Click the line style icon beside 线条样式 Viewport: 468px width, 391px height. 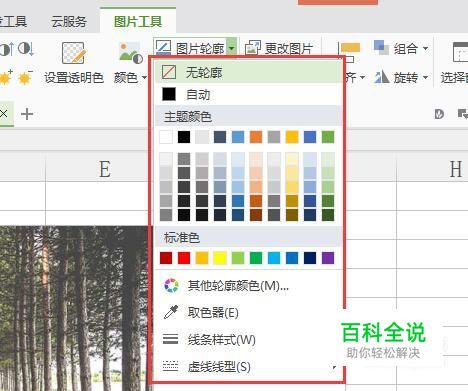(170, 339)
